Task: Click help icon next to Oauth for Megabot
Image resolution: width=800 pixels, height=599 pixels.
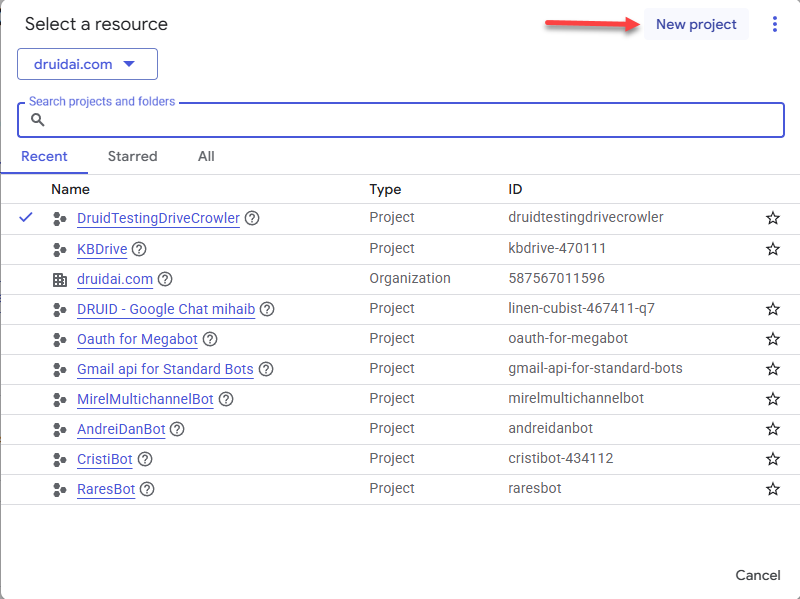Action: (x=210, y=339)
